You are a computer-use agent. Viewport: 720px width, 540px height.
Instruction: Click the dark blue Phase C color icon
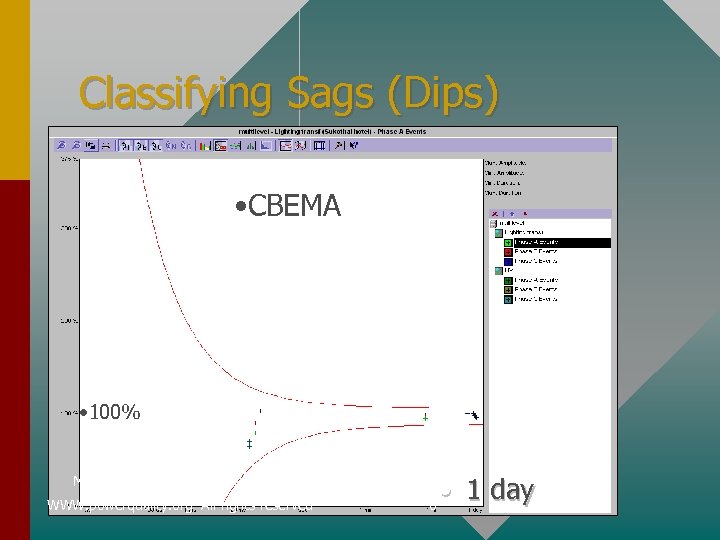pyautogui.click(x=508, y=262)
